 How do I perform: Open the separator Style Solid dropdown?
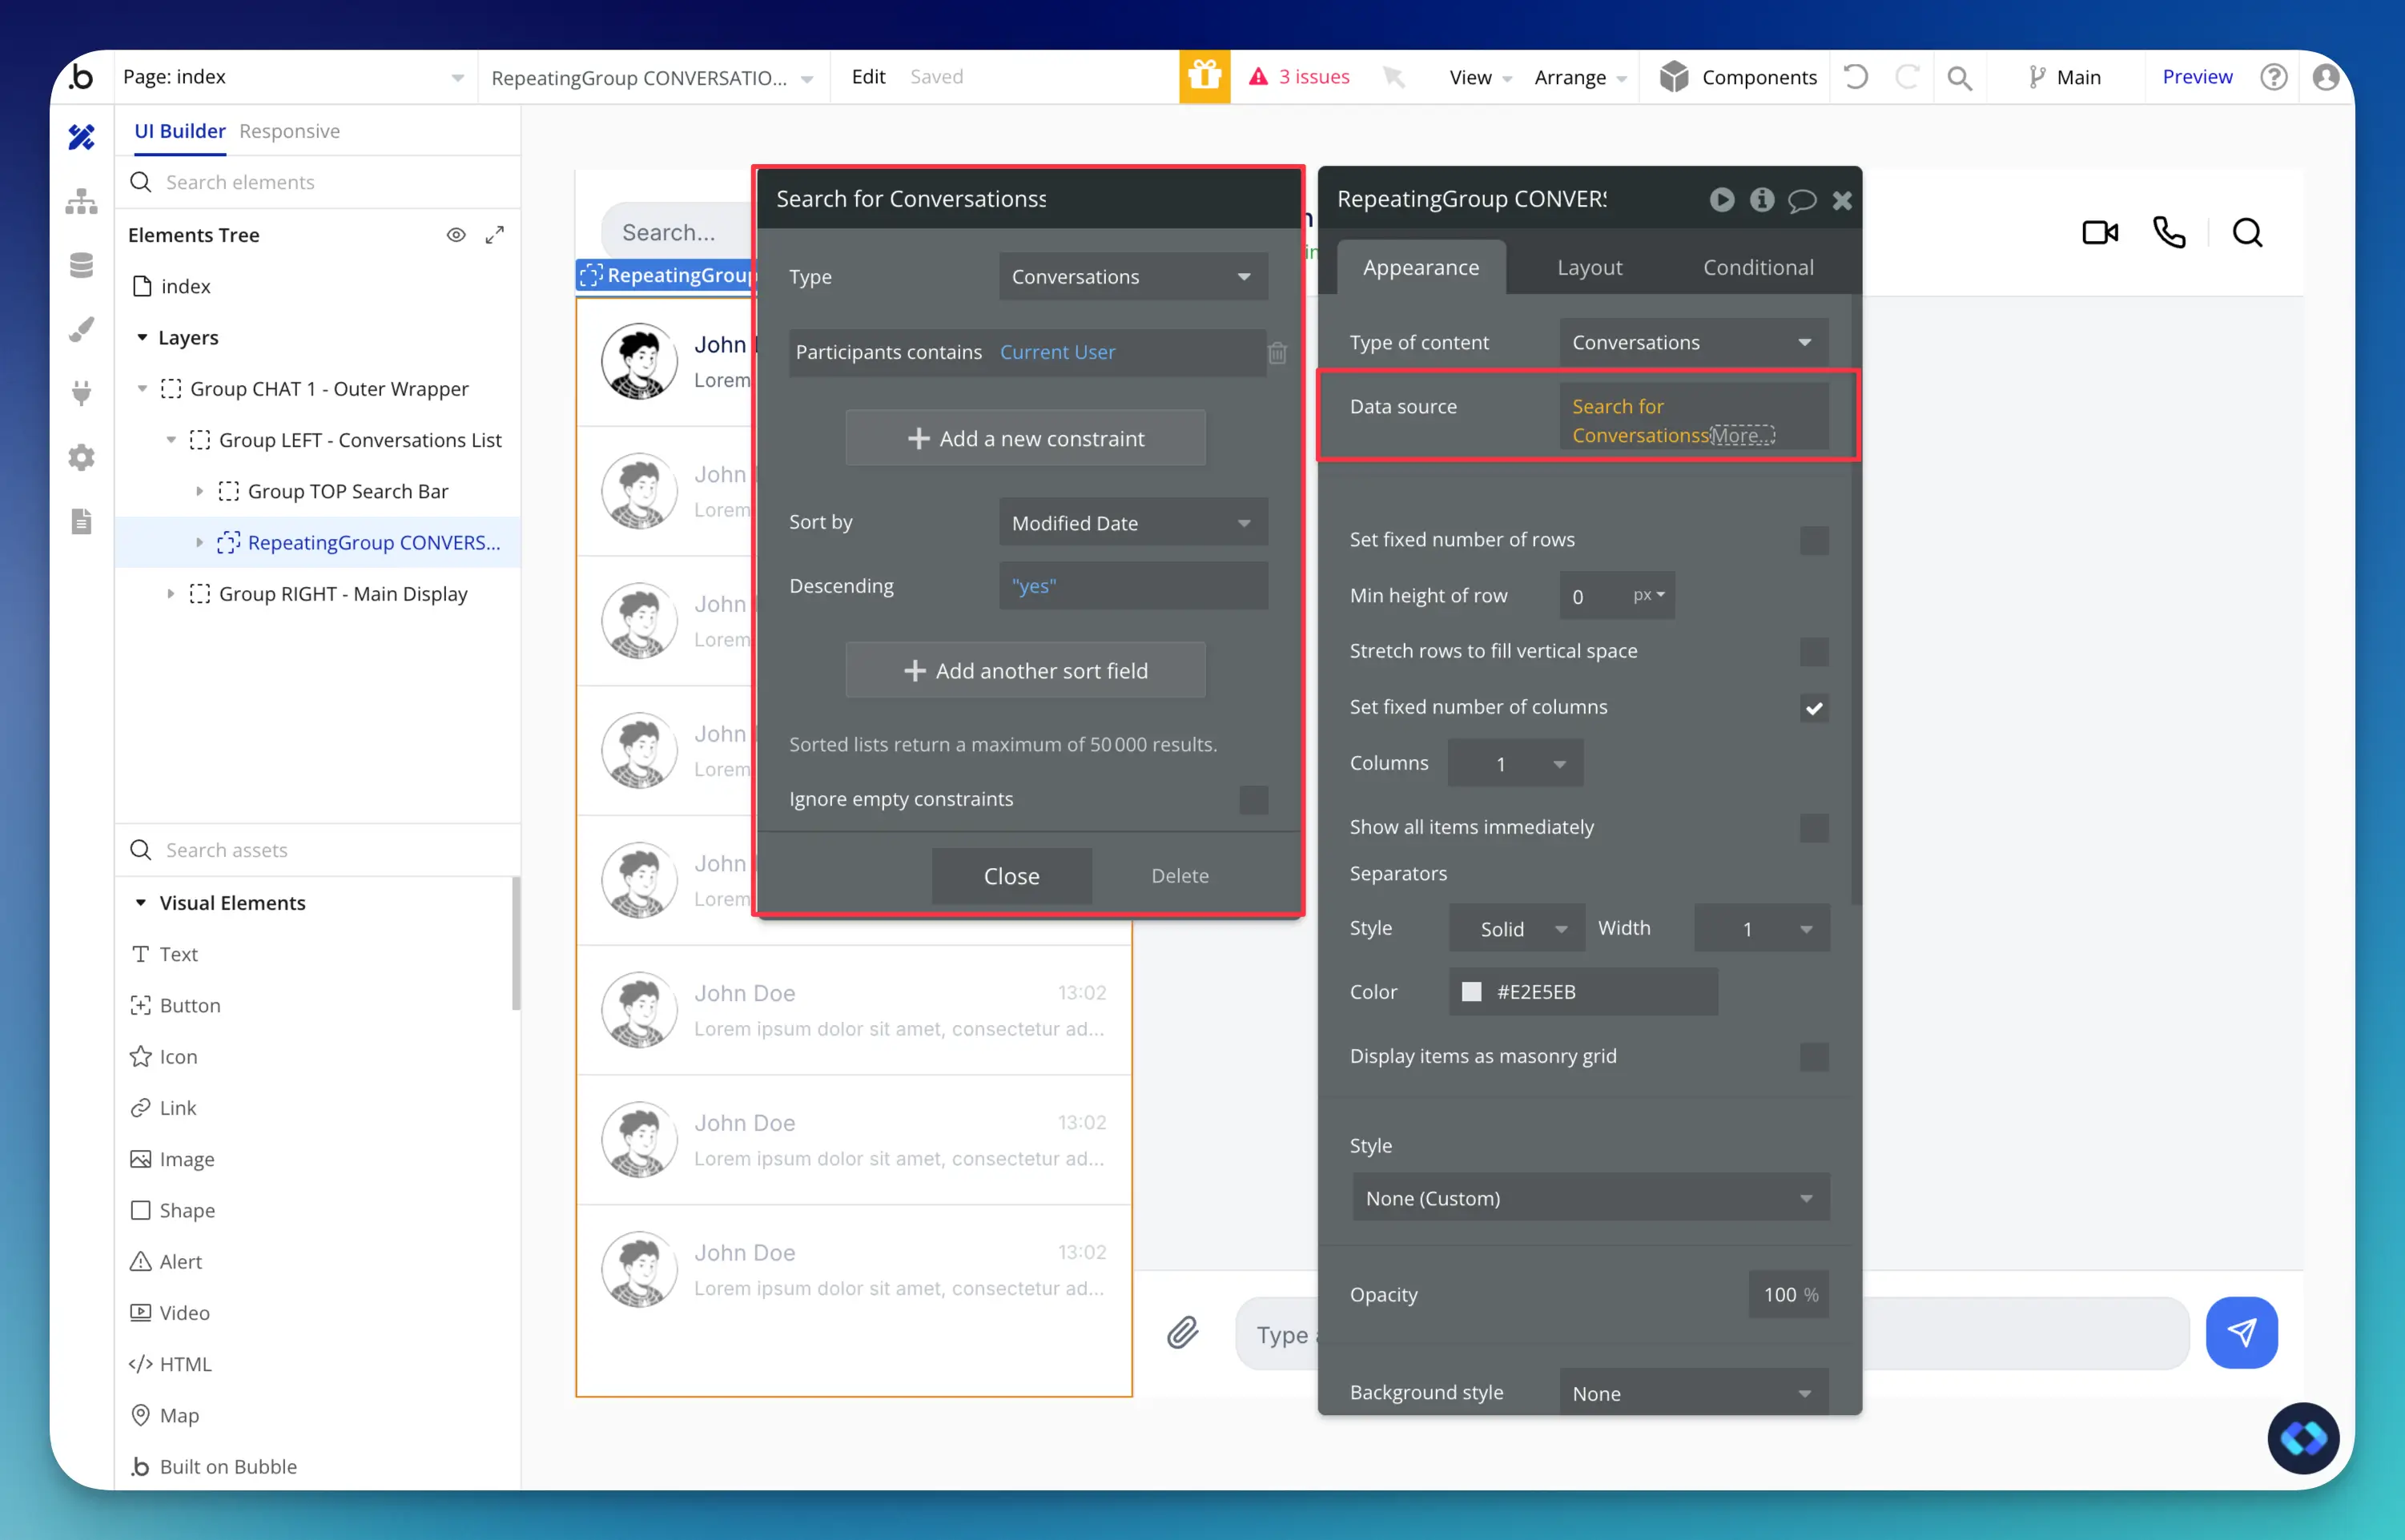(x=1516, y=929)
